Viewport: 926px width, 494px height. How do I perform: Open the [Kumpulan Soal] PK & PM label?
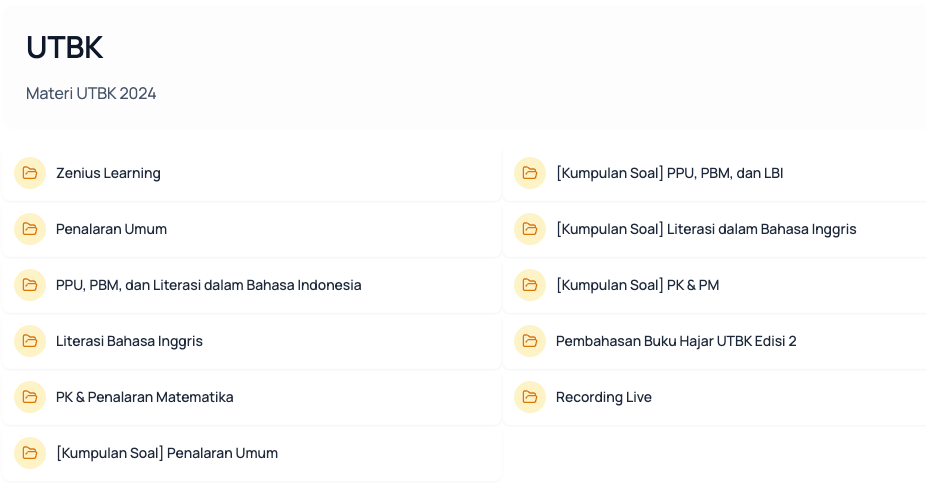(x=637, y=285)
